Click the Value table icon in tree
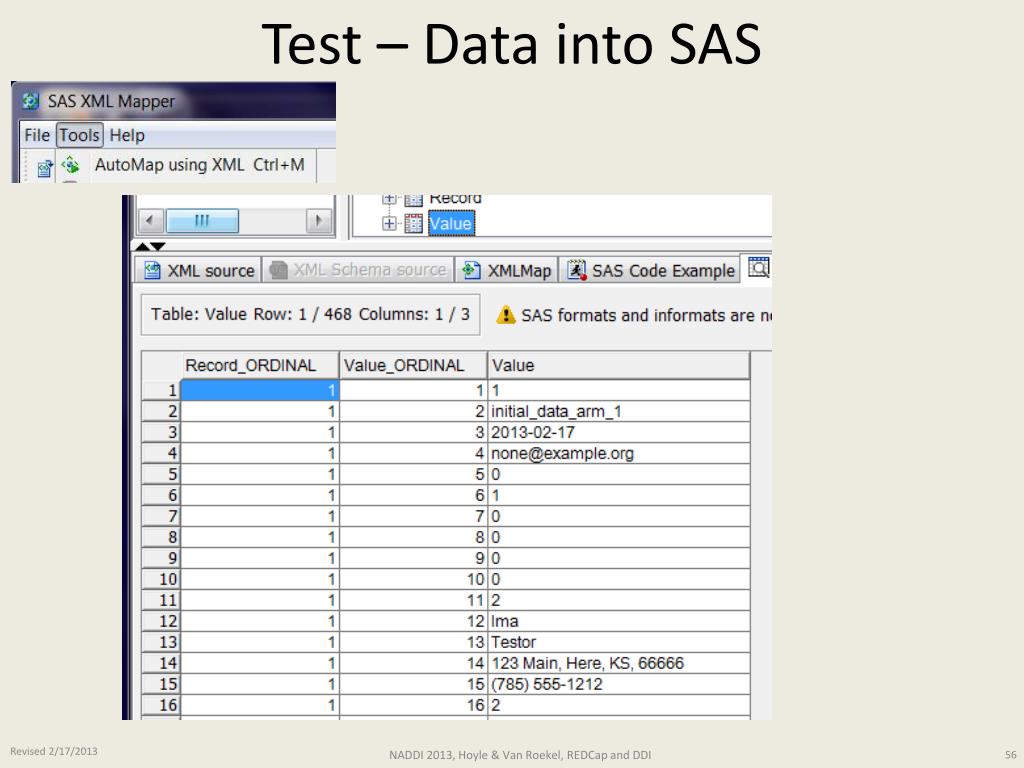The image size is (1024, 768). point(413,224)
